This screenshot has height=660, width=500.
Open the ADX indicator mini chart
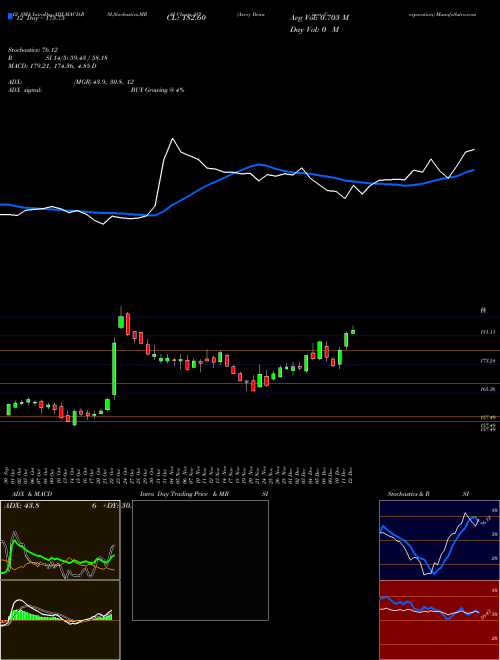click(60, 540)
